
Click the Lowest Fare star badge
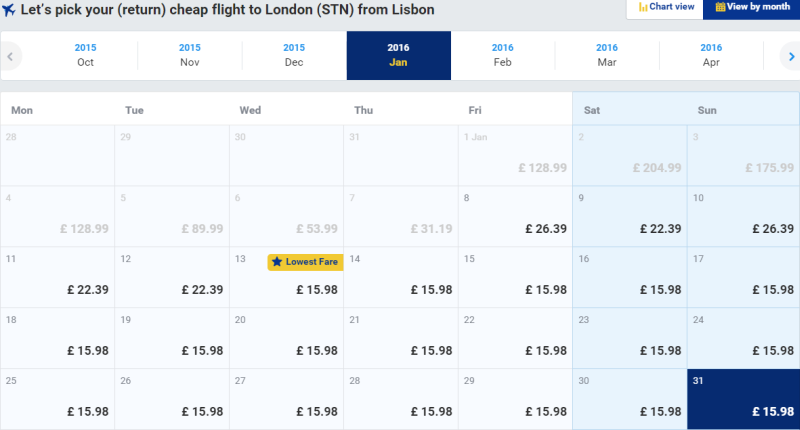305,262
